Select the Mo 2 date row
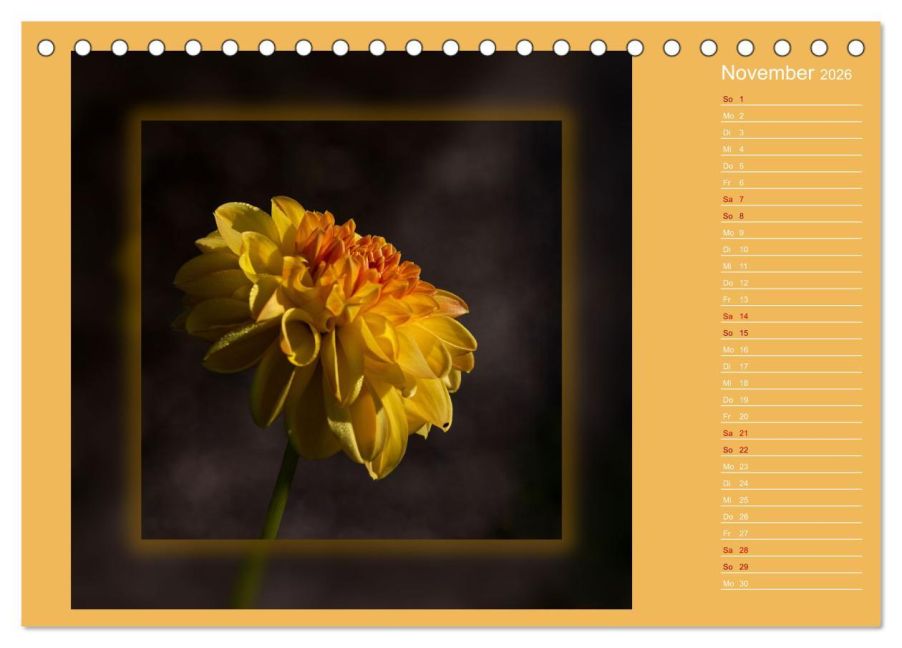Image resolution: width=902 pixels, height=648 pixels. [x=790, y=116]
